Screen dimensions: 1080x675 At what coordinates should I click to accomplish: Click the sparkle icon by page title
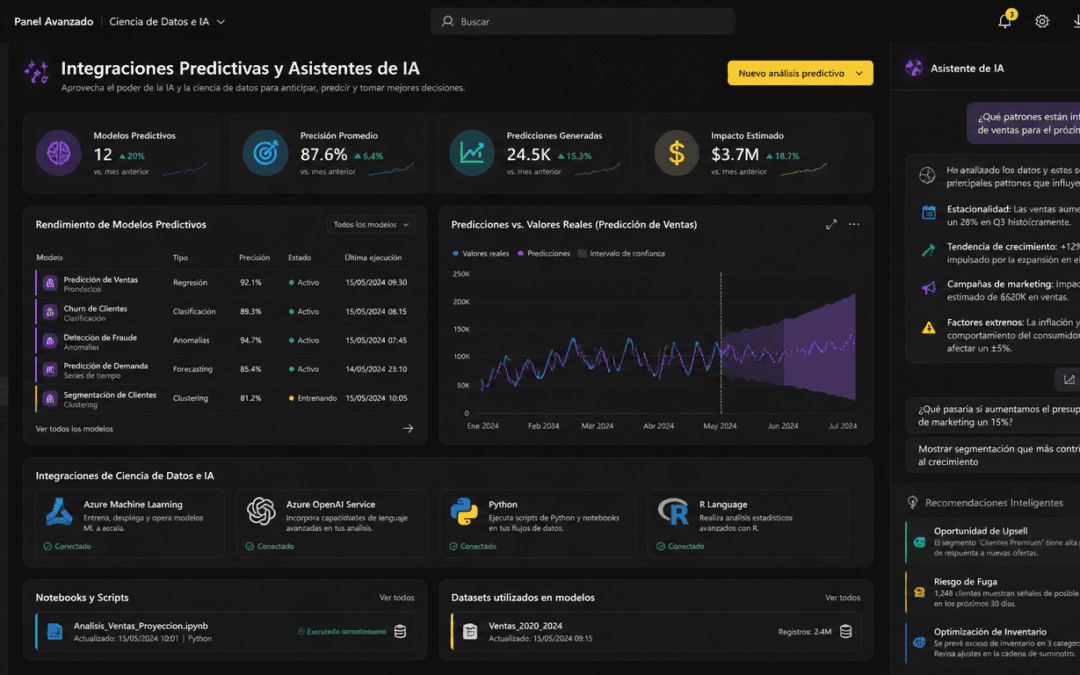(x=37, y=72)
